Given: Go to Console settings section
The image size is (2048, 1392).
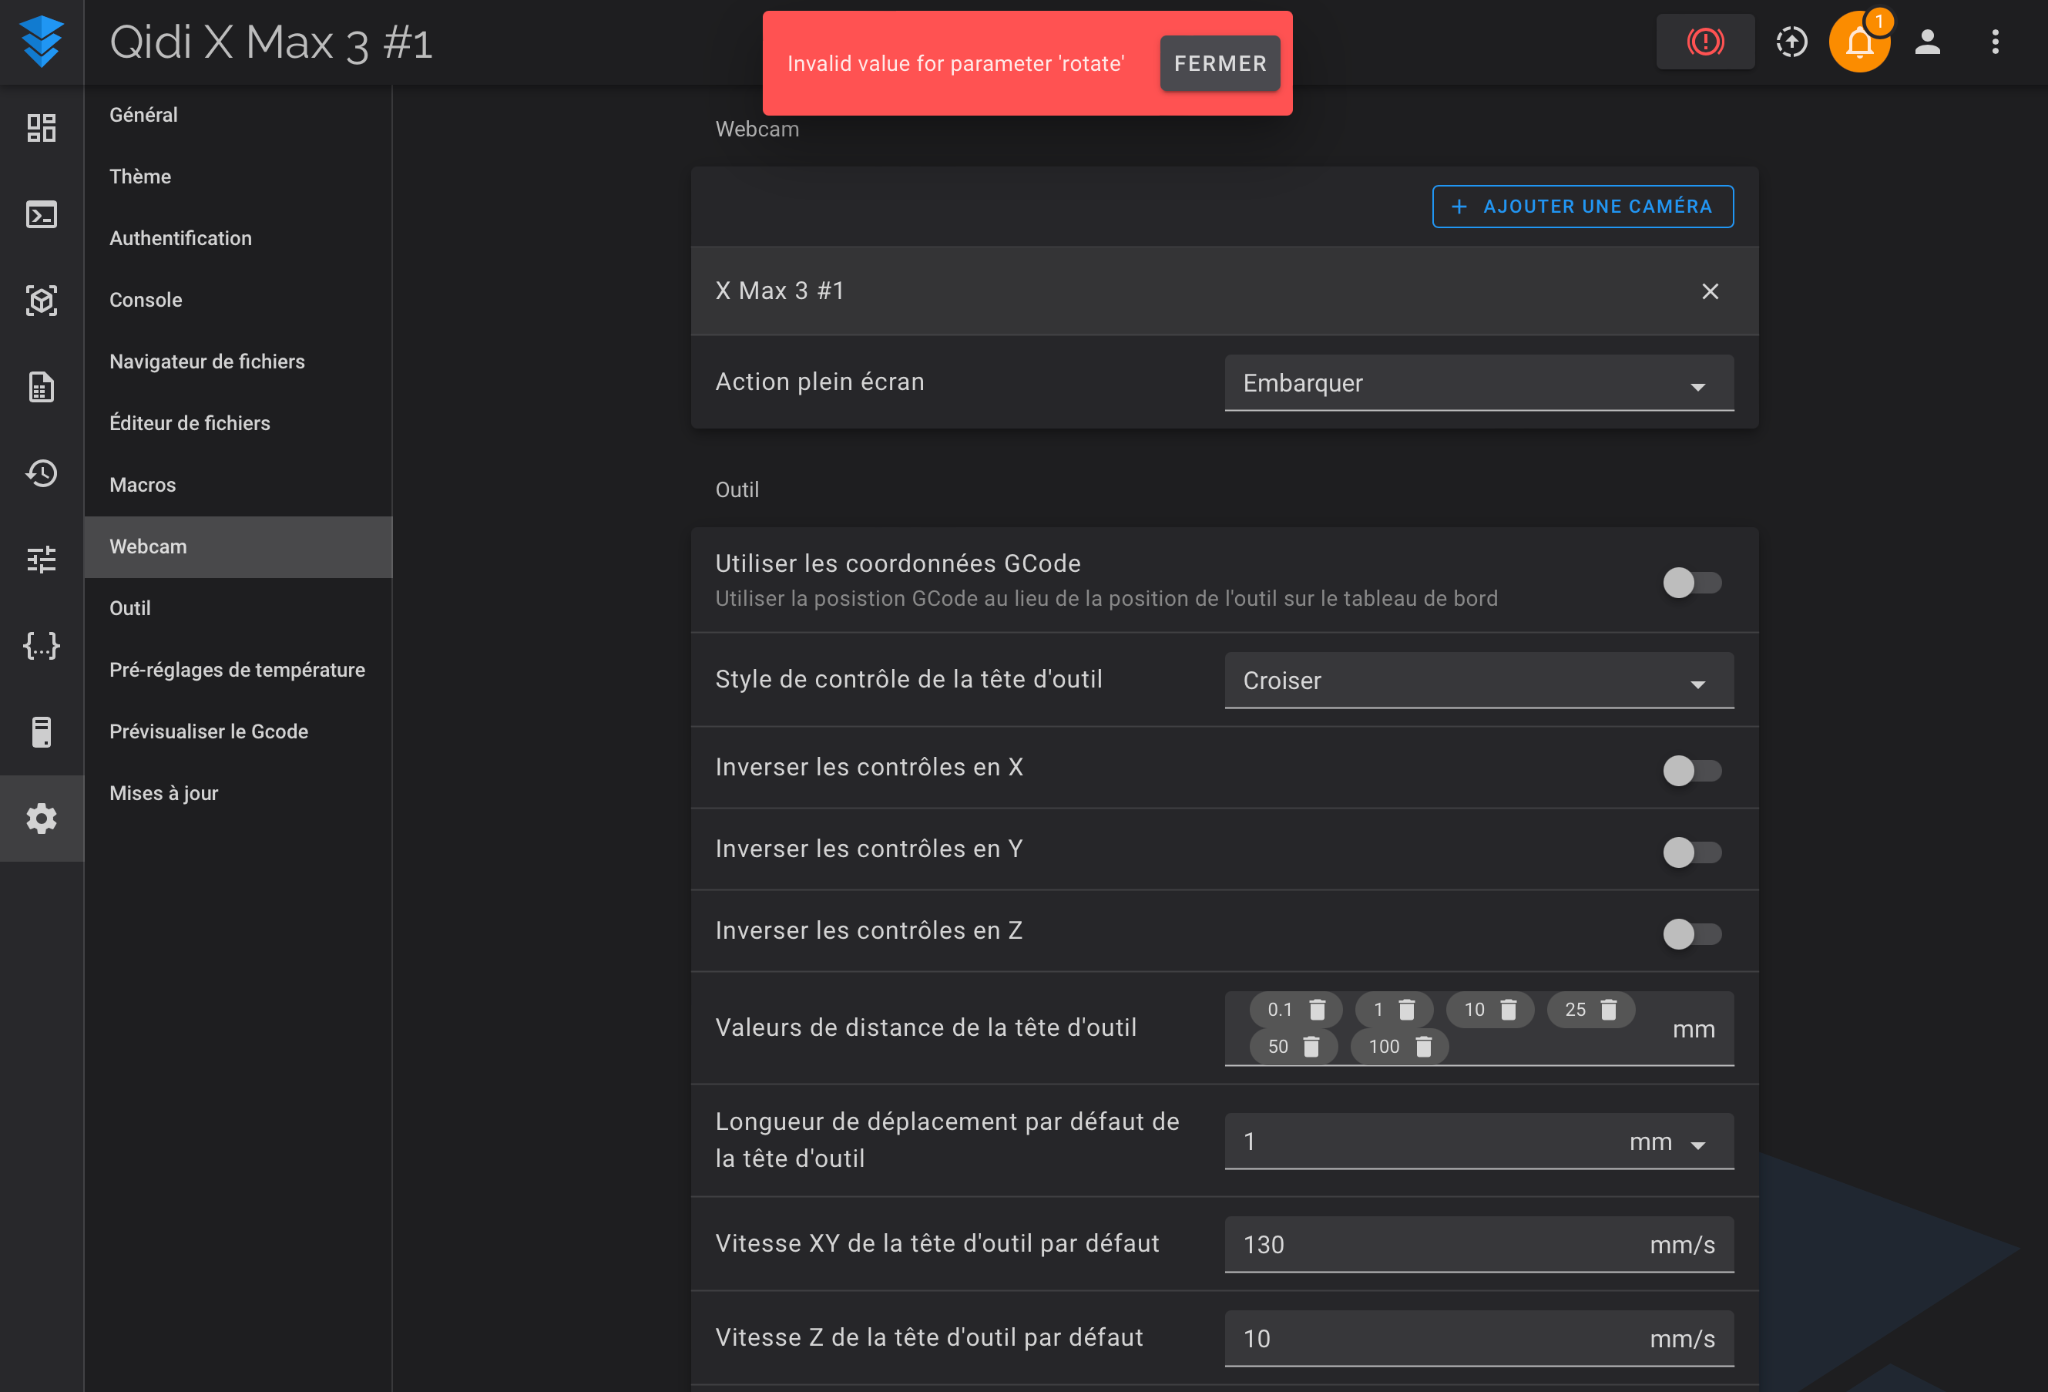Looking at the screenshot, I should pyautogui.click(x=238, y=300).
